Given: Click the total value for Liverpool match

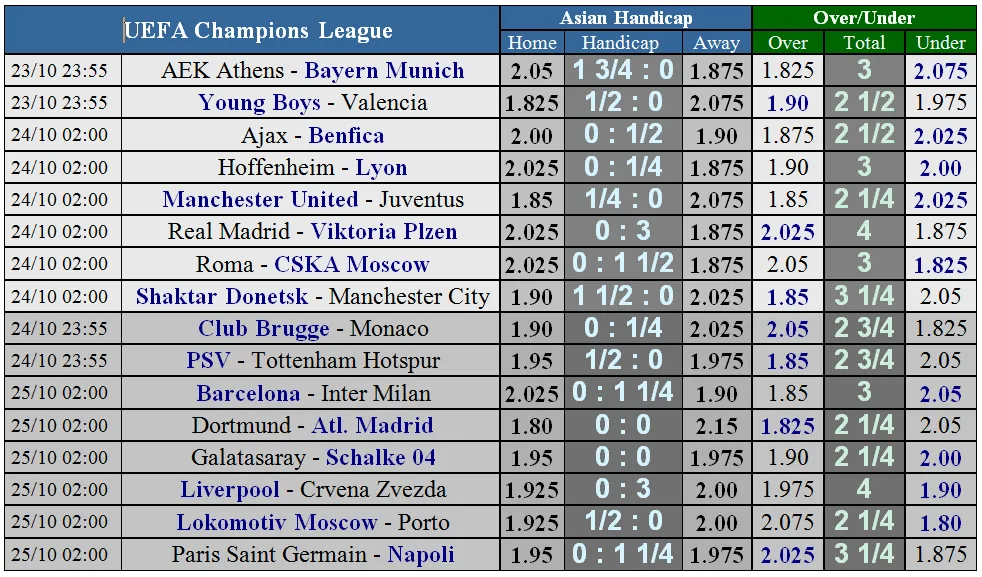Looking at the screenshot, I should point(863,490).
